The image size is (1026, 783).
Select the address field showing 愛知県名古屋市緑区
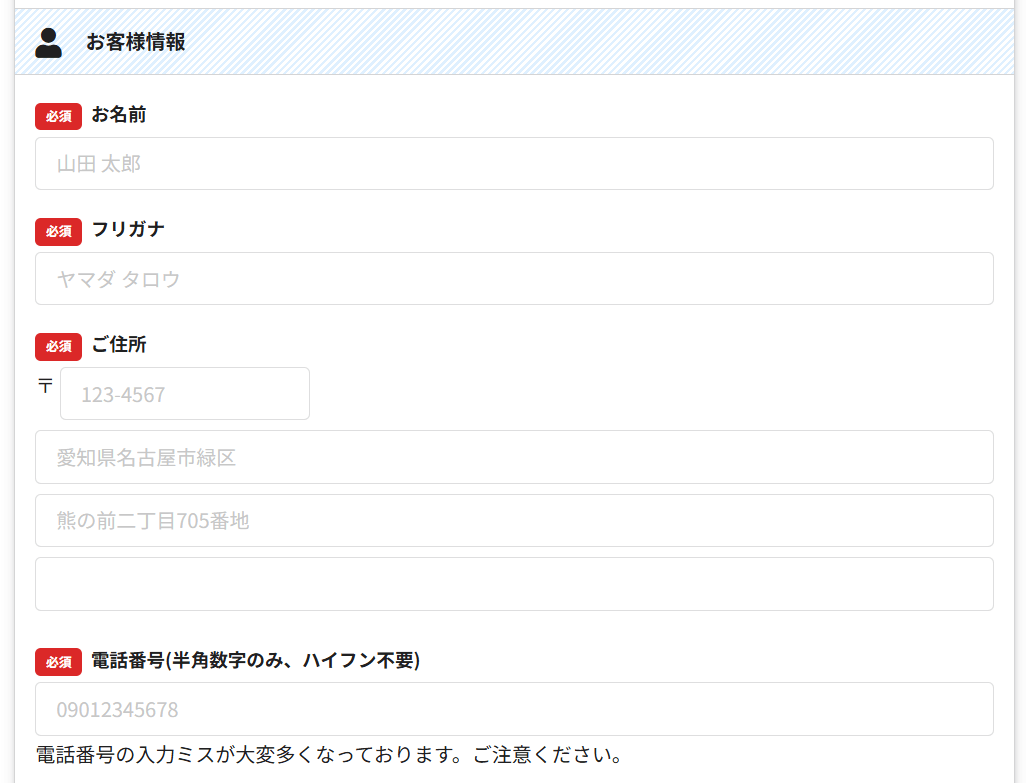pyautogui.click(x=514, y=457)
